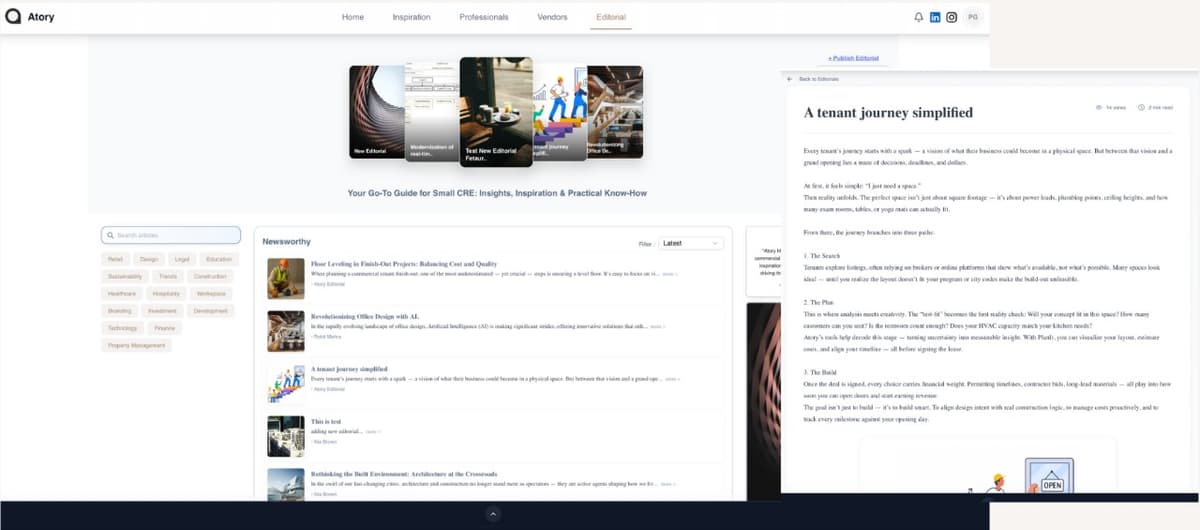Go to the Home tab
The height and width of the screenshot is (530, 1200).
[353, 17]
